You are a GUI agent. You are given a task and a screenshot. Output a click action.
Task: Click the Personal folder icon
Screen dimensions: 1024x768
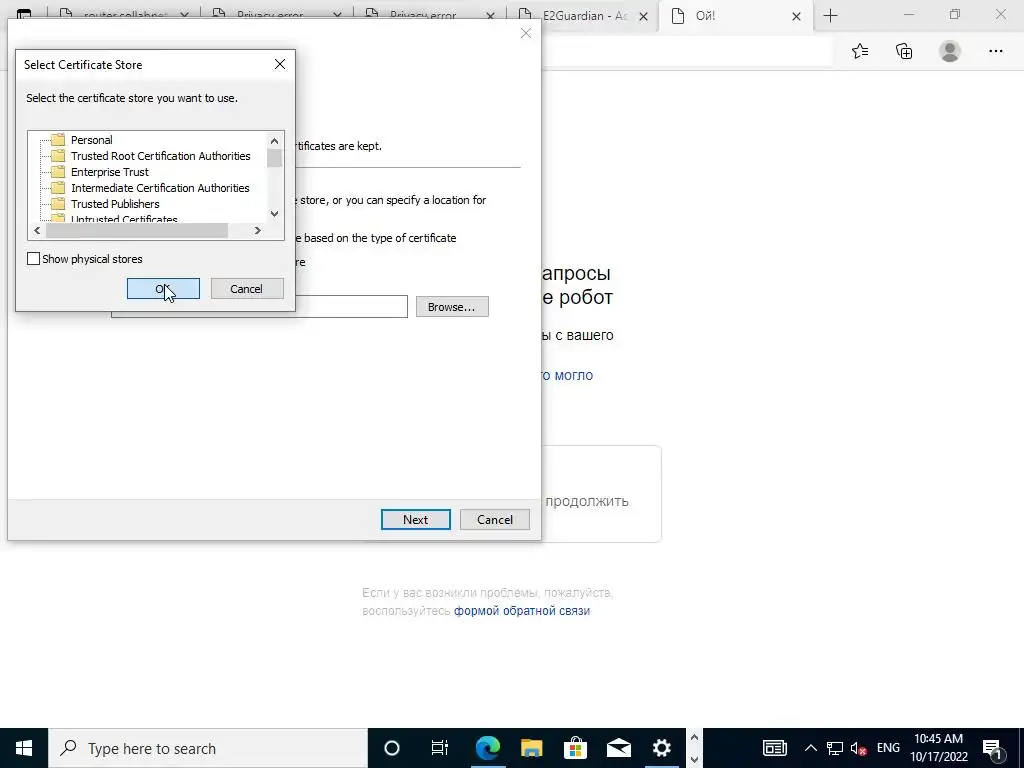click(x=58, y=140)
